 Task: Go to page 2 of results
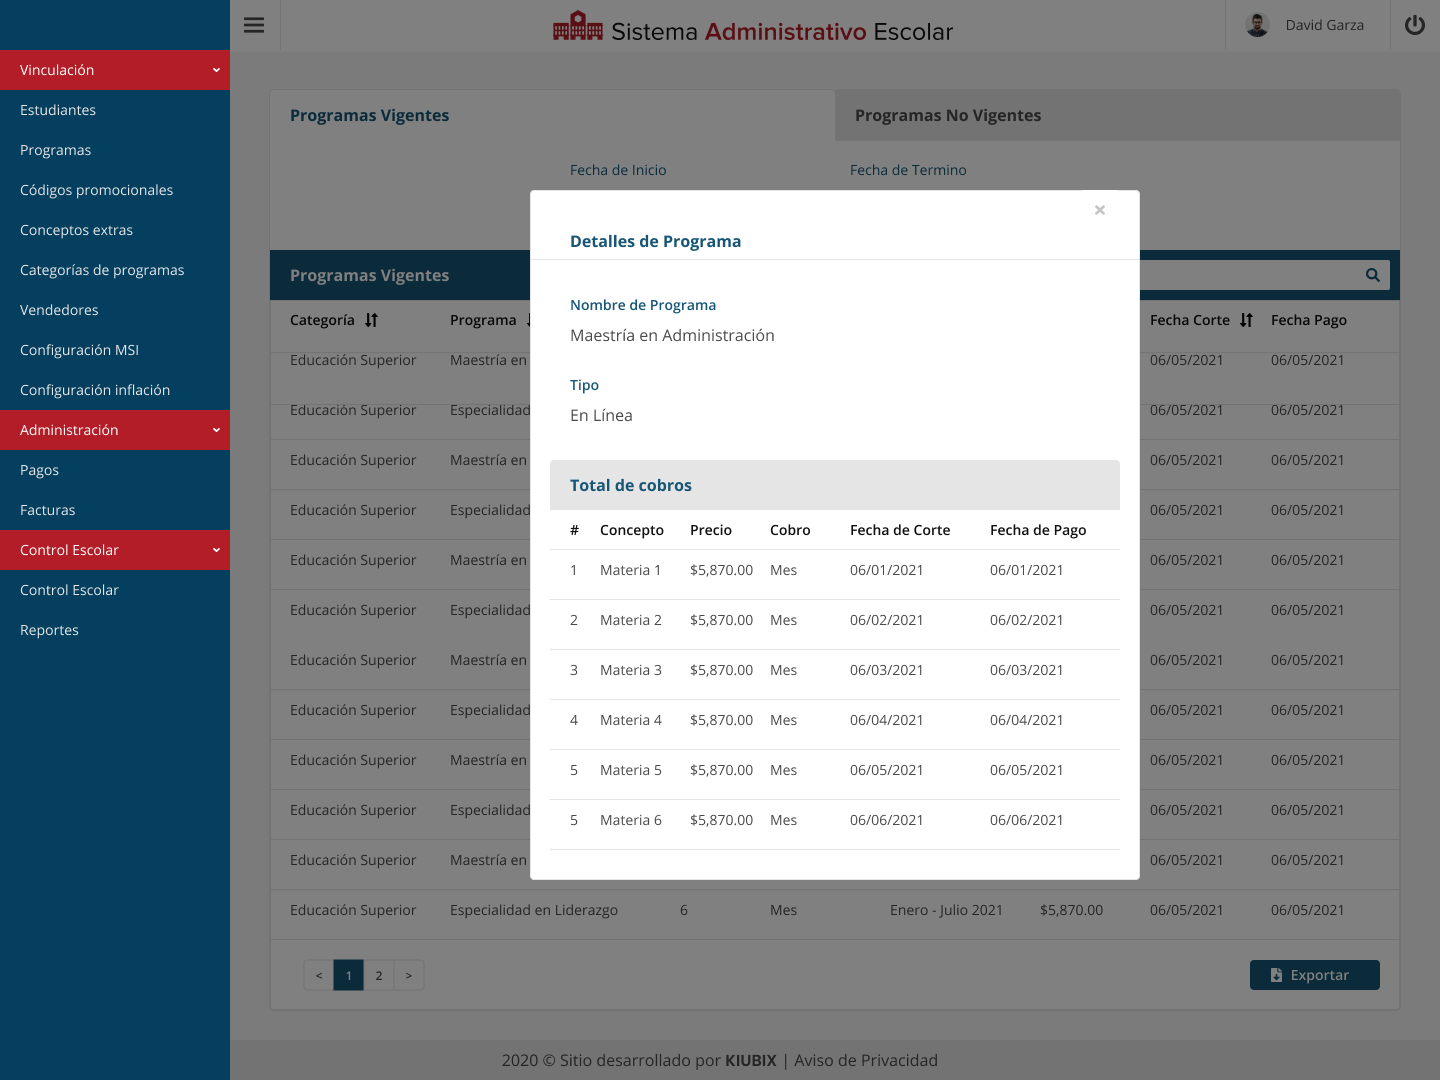(379, 975)
